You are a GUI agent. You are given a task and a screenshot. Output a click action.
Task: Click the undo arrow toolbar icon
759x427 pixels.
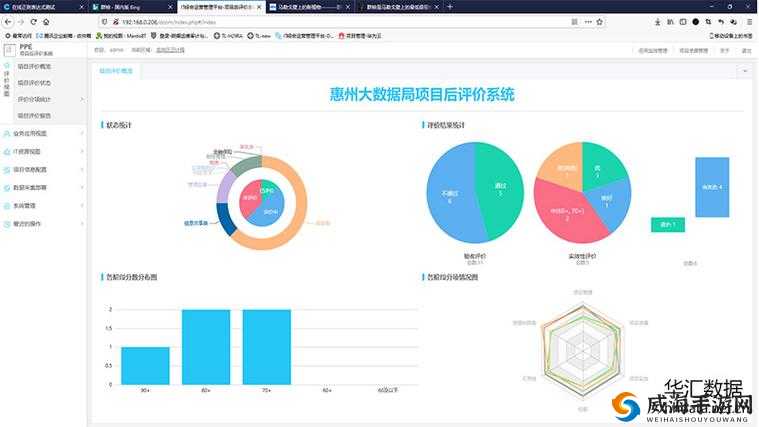721,22
